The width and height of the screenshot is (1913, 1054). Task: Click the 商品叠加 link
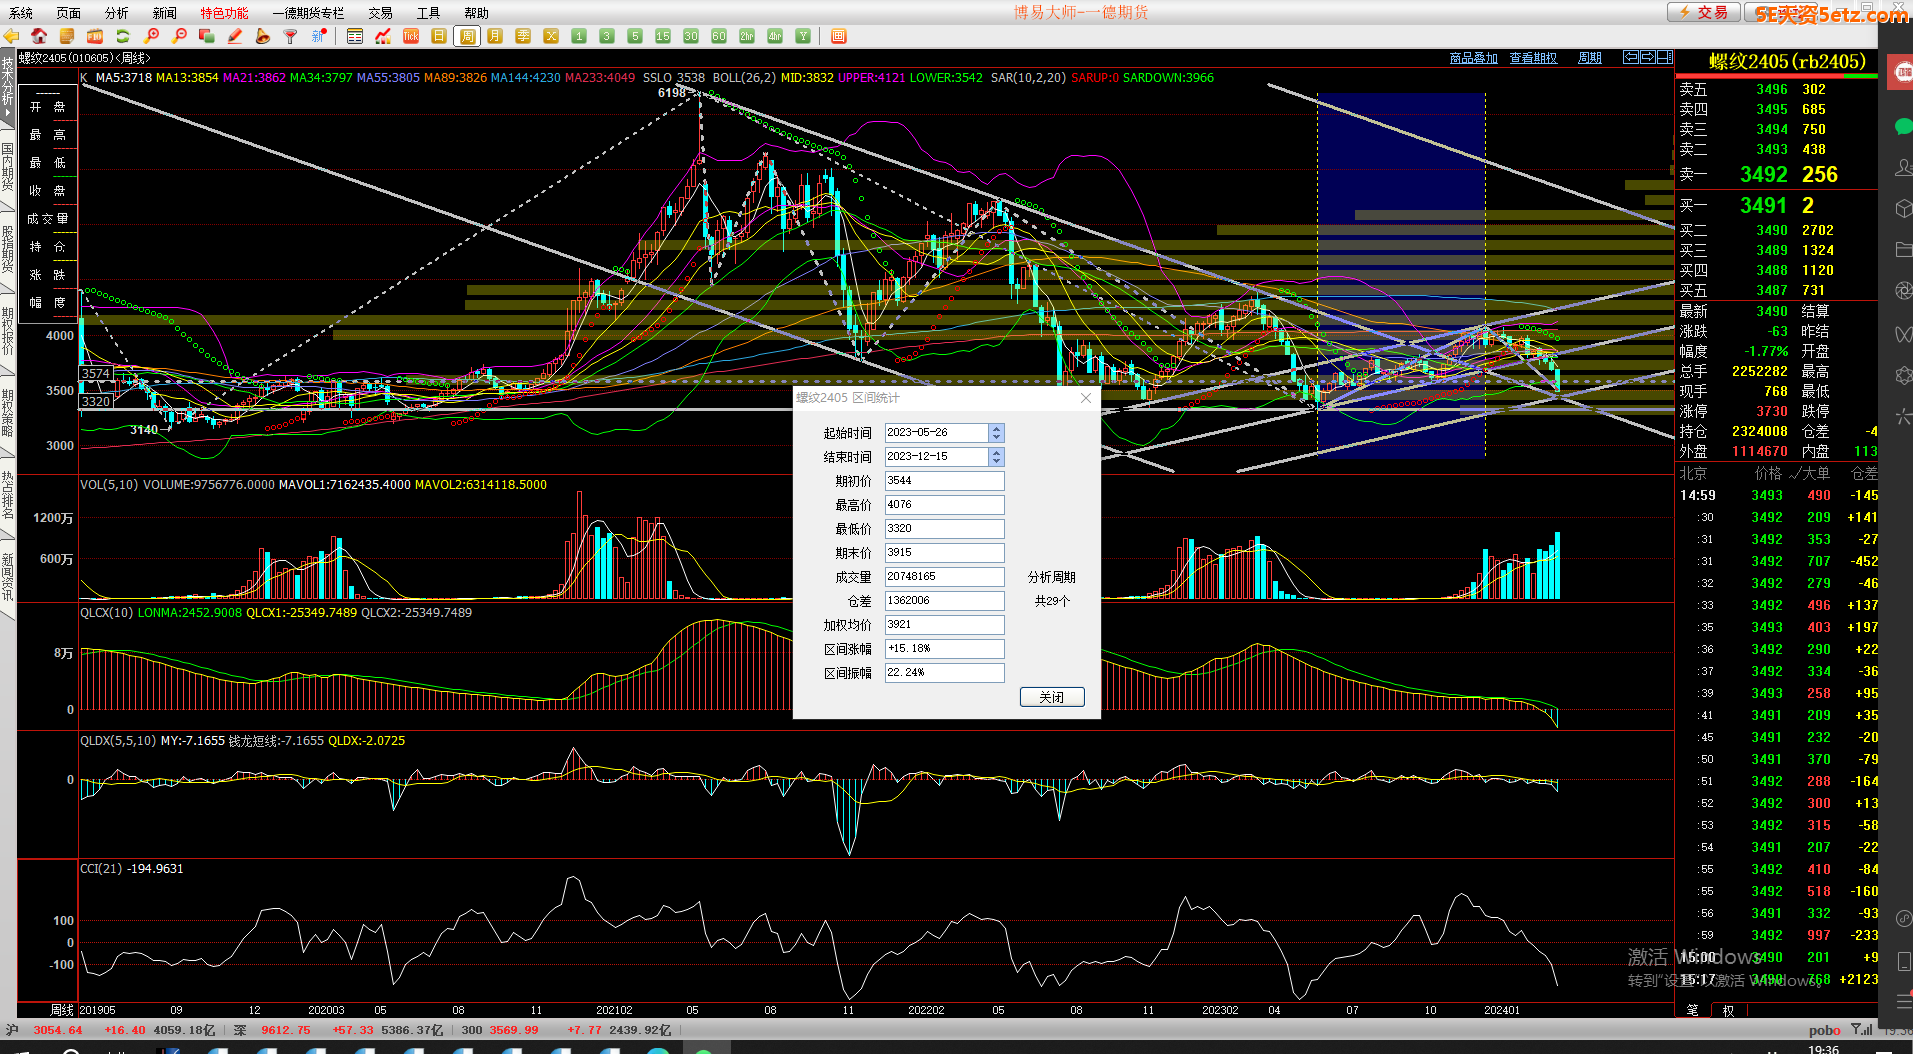tap(1473, 58)
